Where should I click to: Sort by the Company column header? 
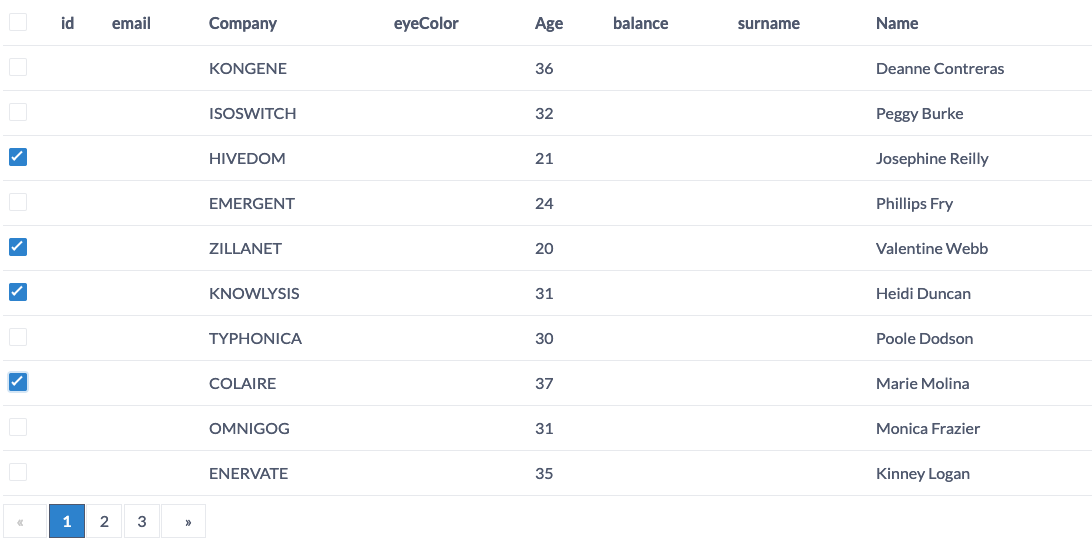point(242,23)
